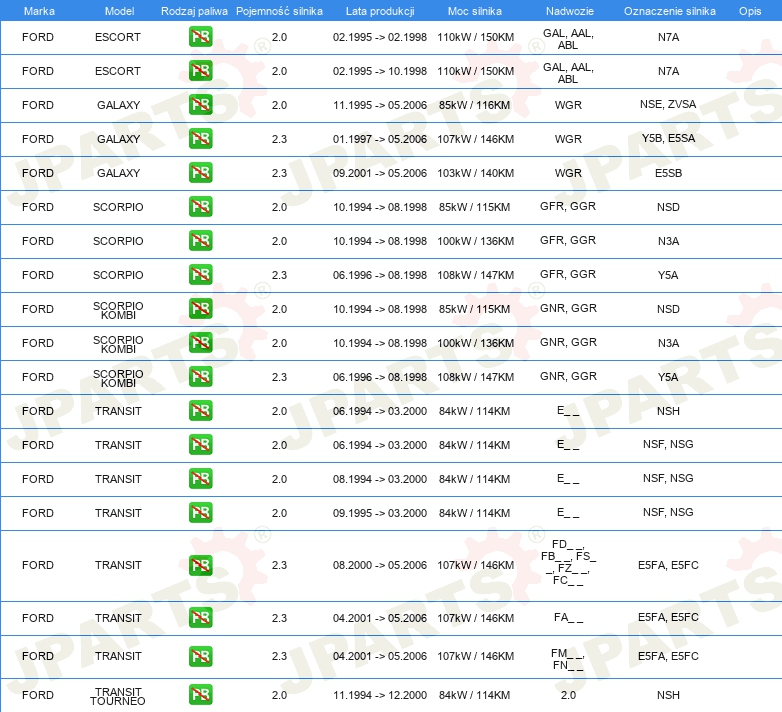Select the engine code Y5B, E5SA
The width and height of the screenshot is (782, 712).
tap(668, 138)
